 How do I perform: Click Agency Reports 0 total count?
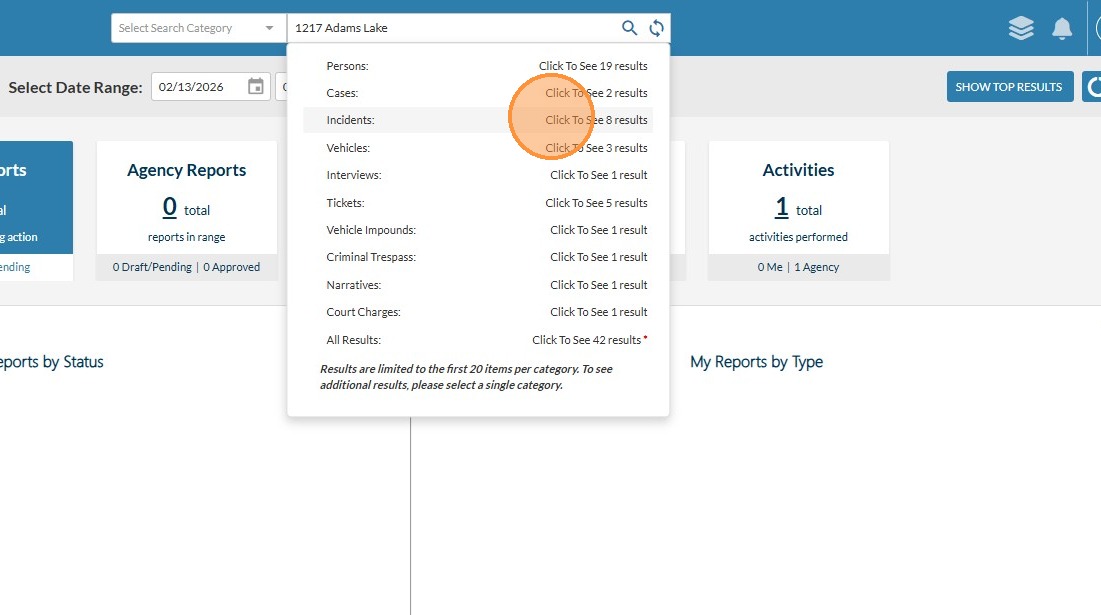170,207
